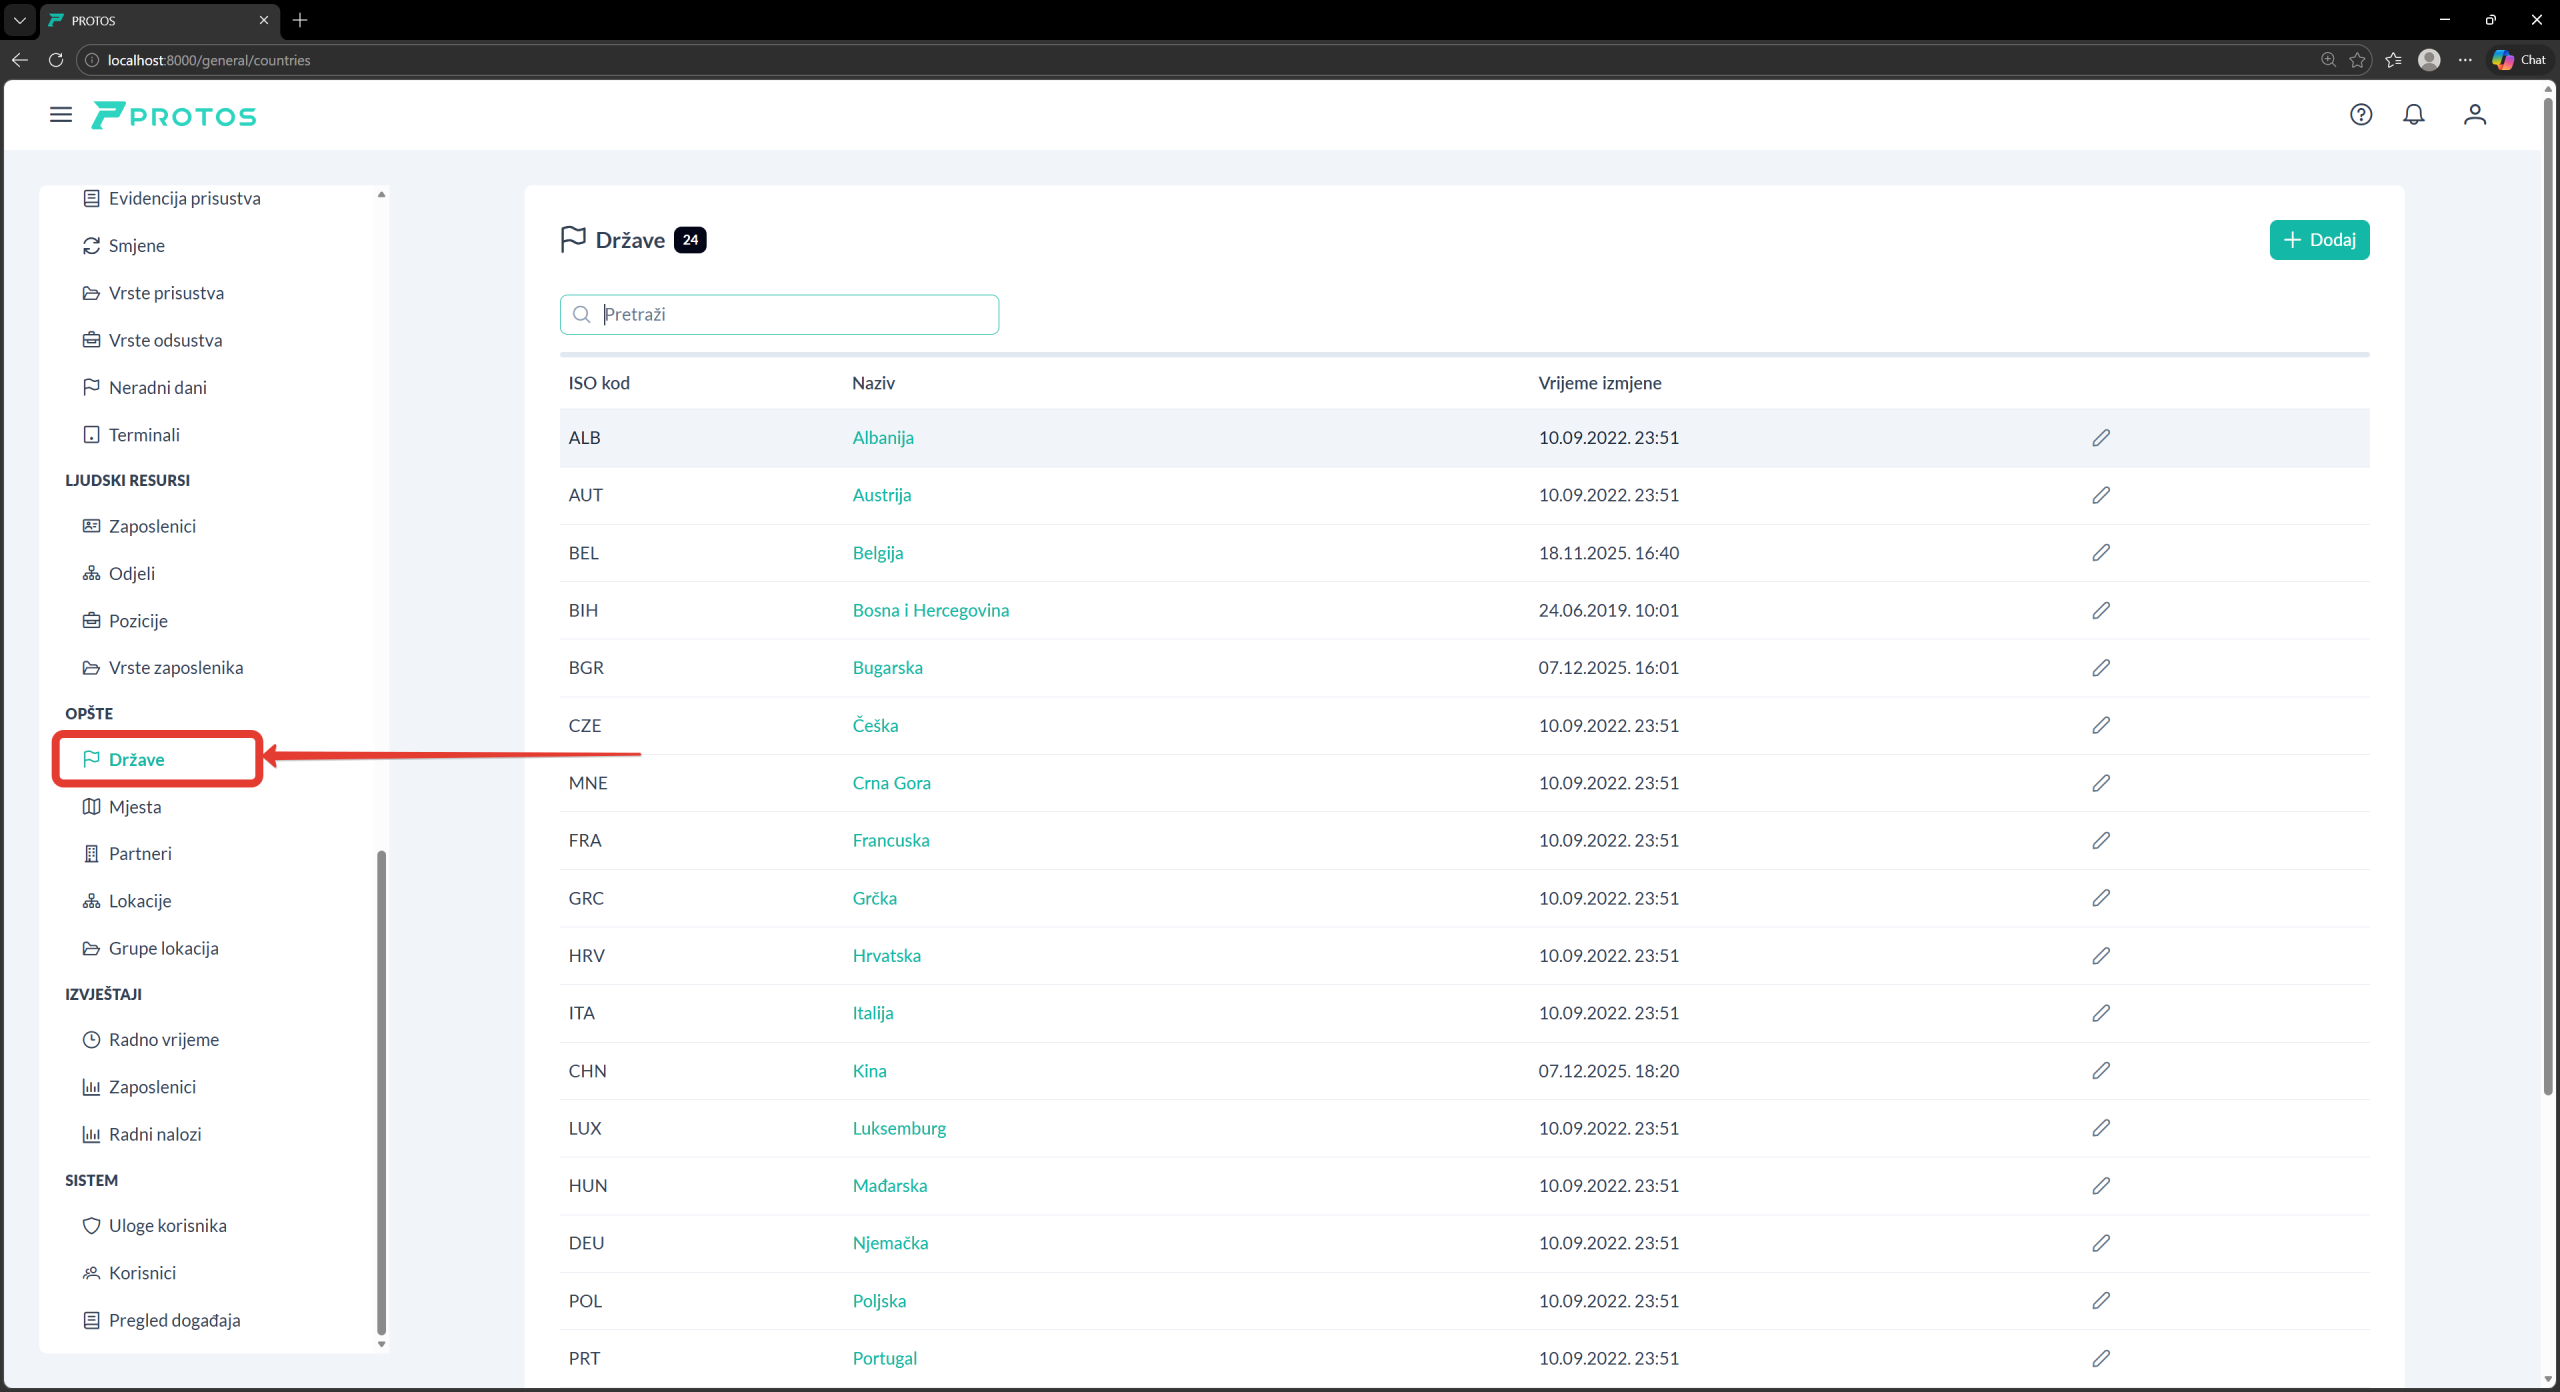The height and width of the screenshot is (1392, 2560).
Task: Click the edit pencil for Albanija
Action: 2100,438
